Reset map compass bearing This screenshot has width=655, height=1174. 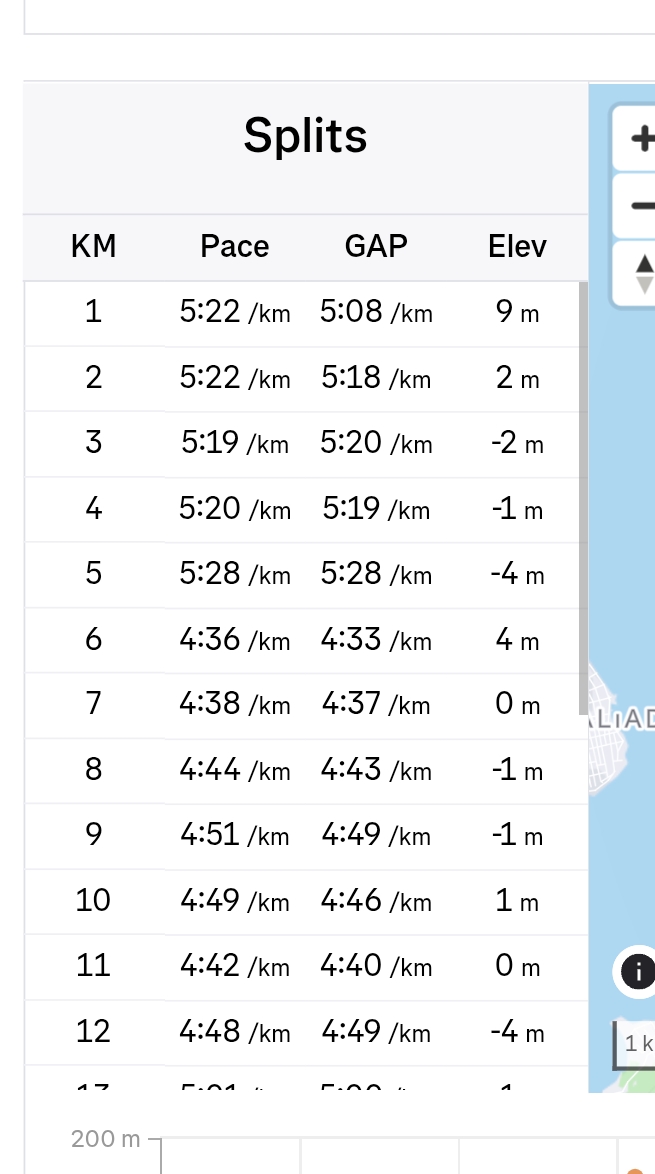(x=641, y=273)
